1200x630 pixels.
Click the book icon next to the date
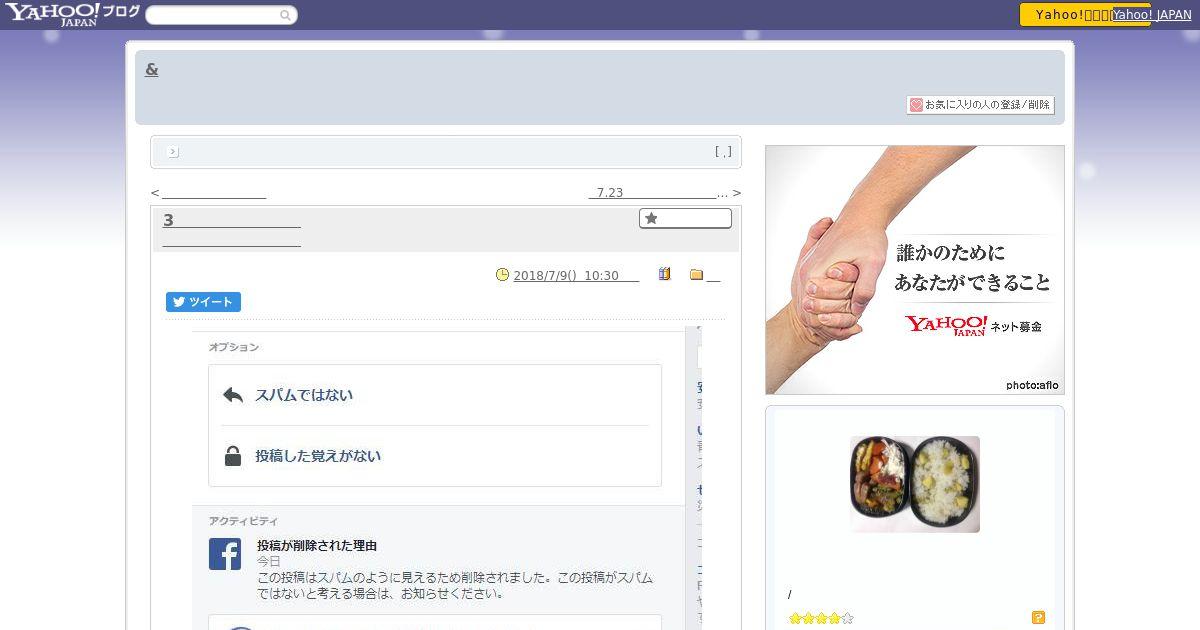tap(665, 274)
